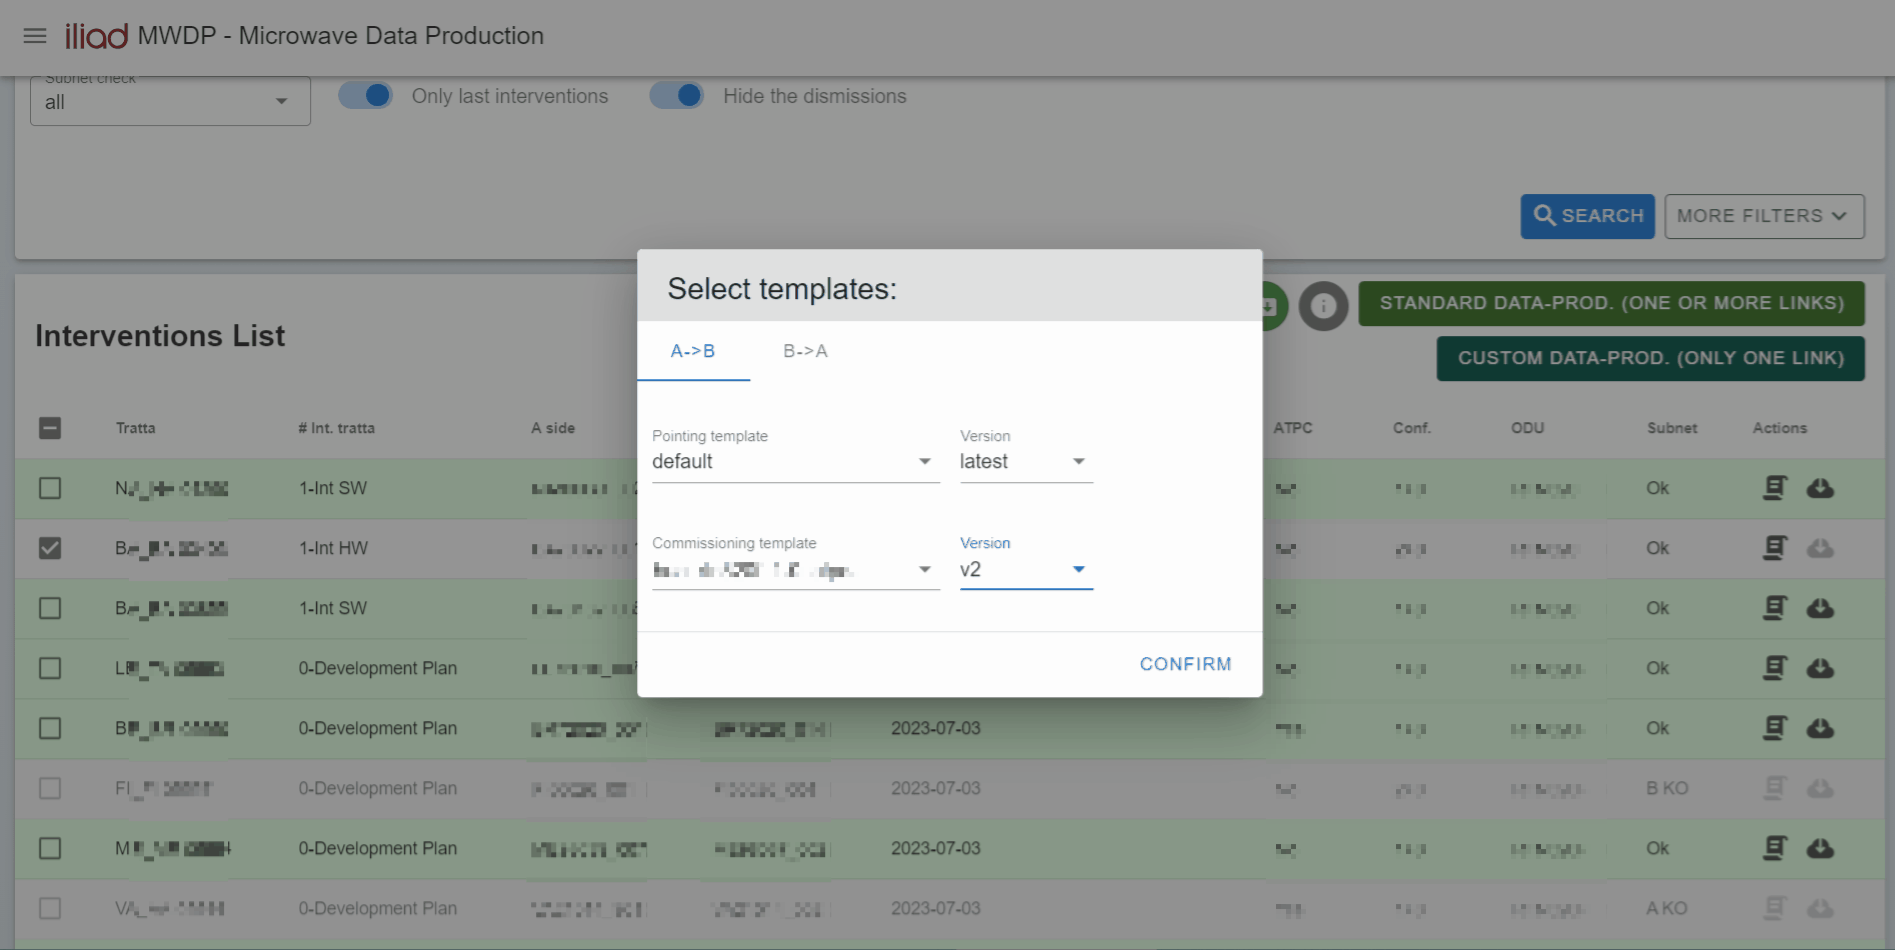Uncheck the 1-Int HW row checkbox
Image resolution: width=1895 pixels, height=950 pixels.
click(x=50, y=548)
